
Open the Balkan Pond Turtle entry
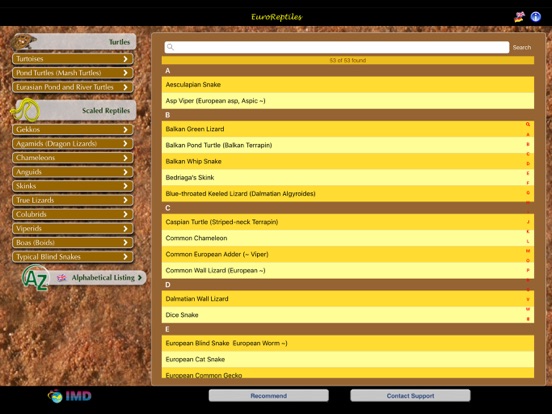348,145
